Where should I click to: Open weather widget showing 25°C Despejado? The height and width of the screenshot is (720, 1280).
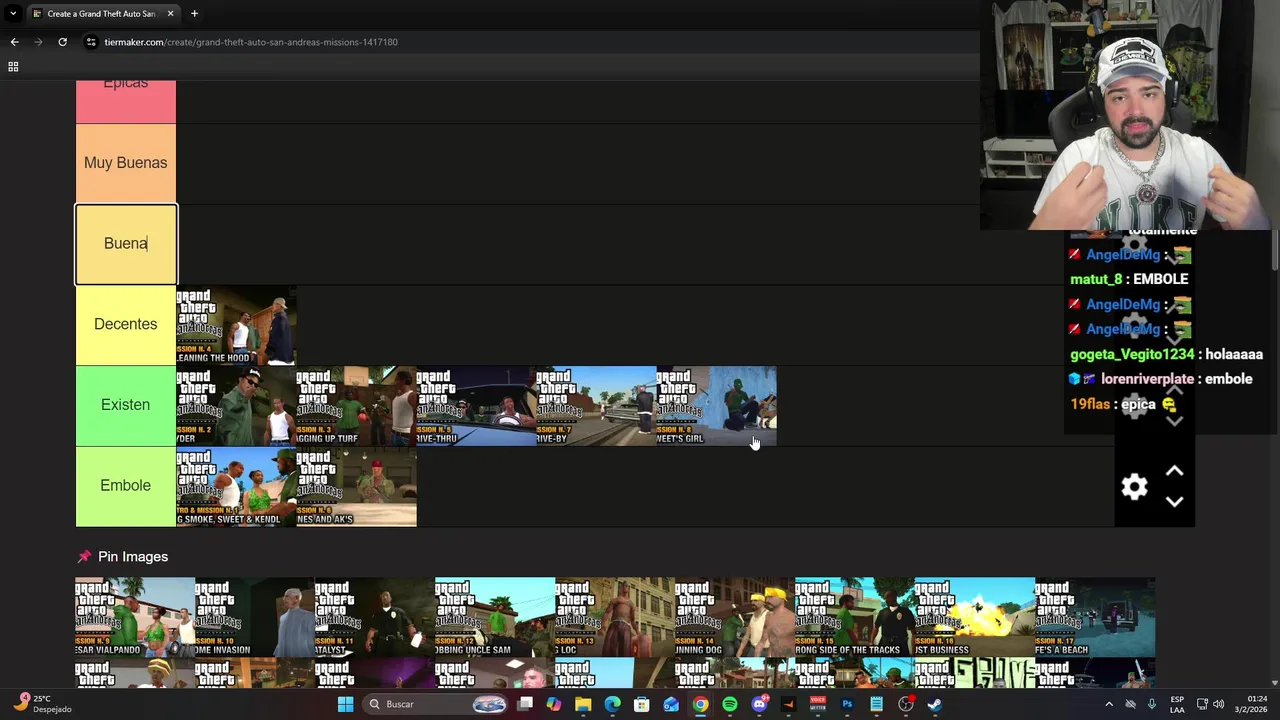[x=42, y=704]
